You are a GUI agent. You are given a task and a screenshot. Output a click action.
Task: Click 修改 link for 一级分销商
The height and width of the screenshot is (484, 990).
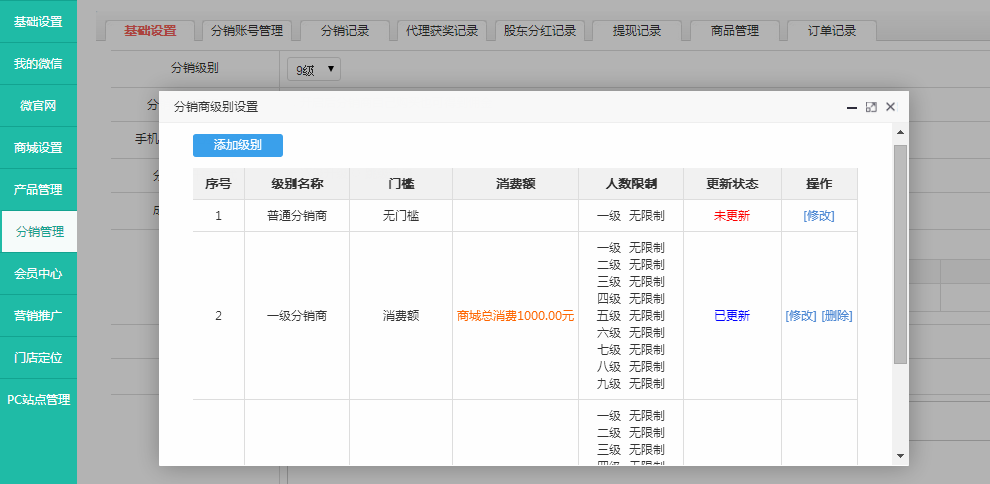(800, 316)
